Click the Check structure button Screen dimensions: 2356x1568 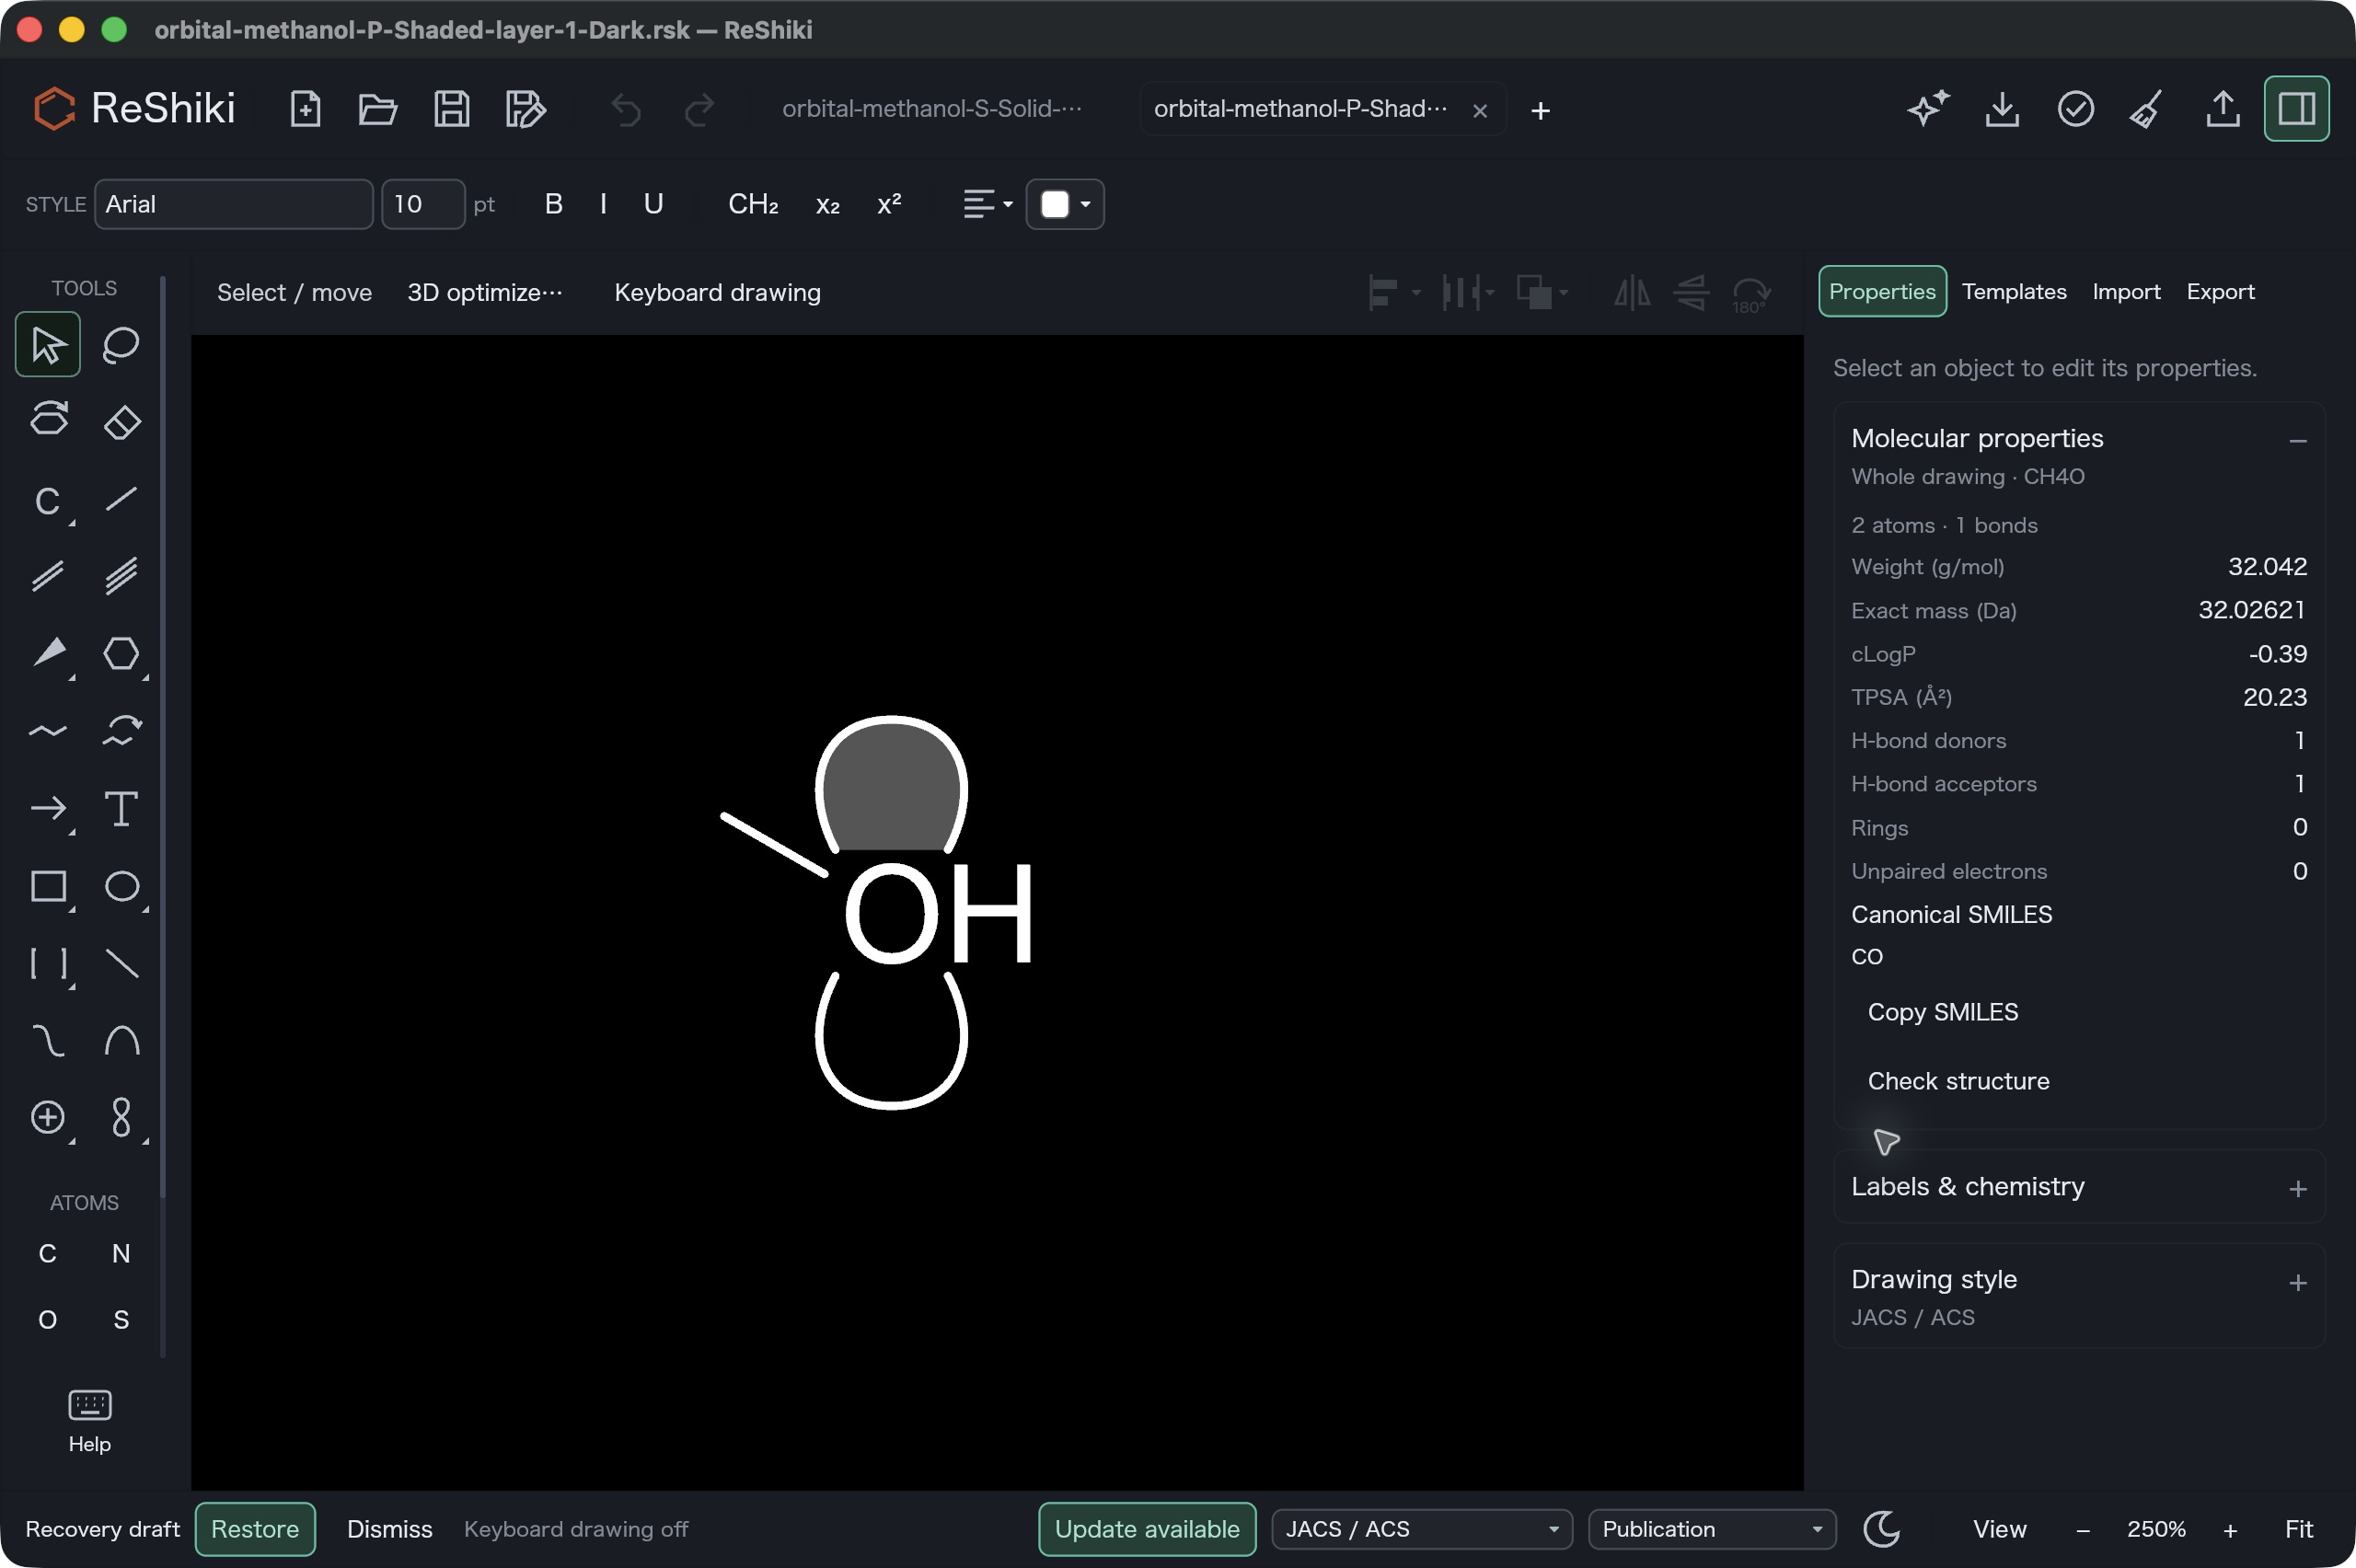(1958, 1081)
